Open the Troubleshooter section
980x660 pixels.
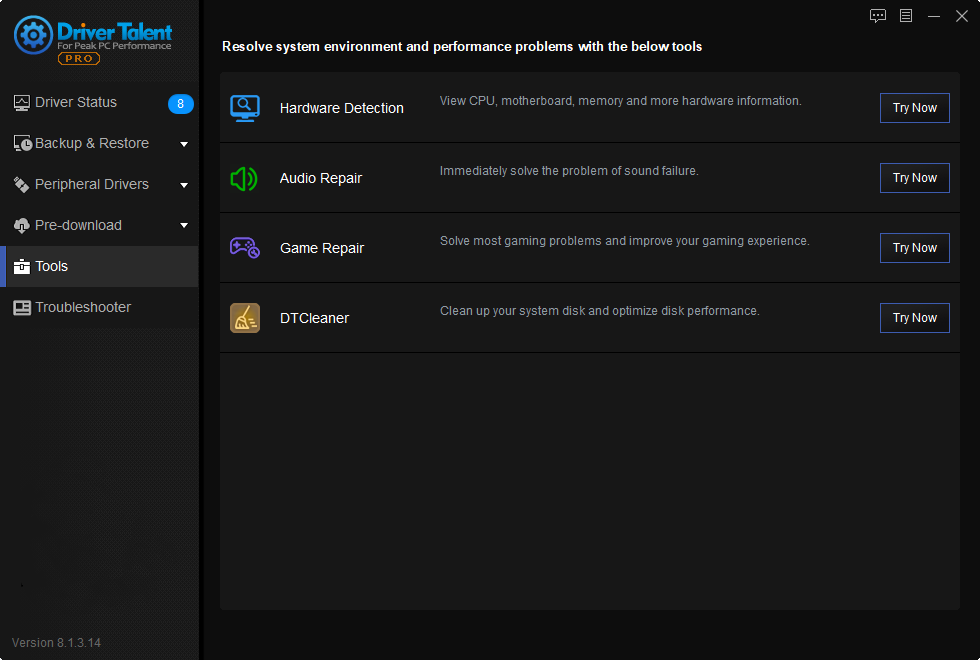click(99, 308)
